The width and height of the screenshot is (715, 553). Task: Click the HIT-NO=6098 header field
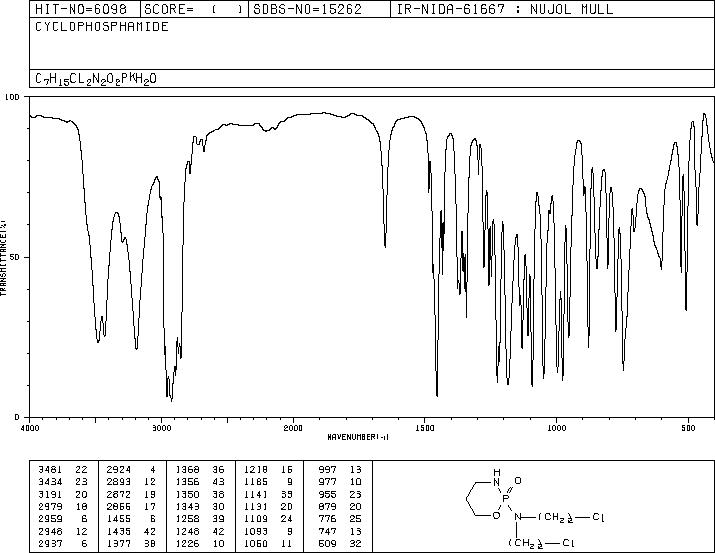click(87, 9)
